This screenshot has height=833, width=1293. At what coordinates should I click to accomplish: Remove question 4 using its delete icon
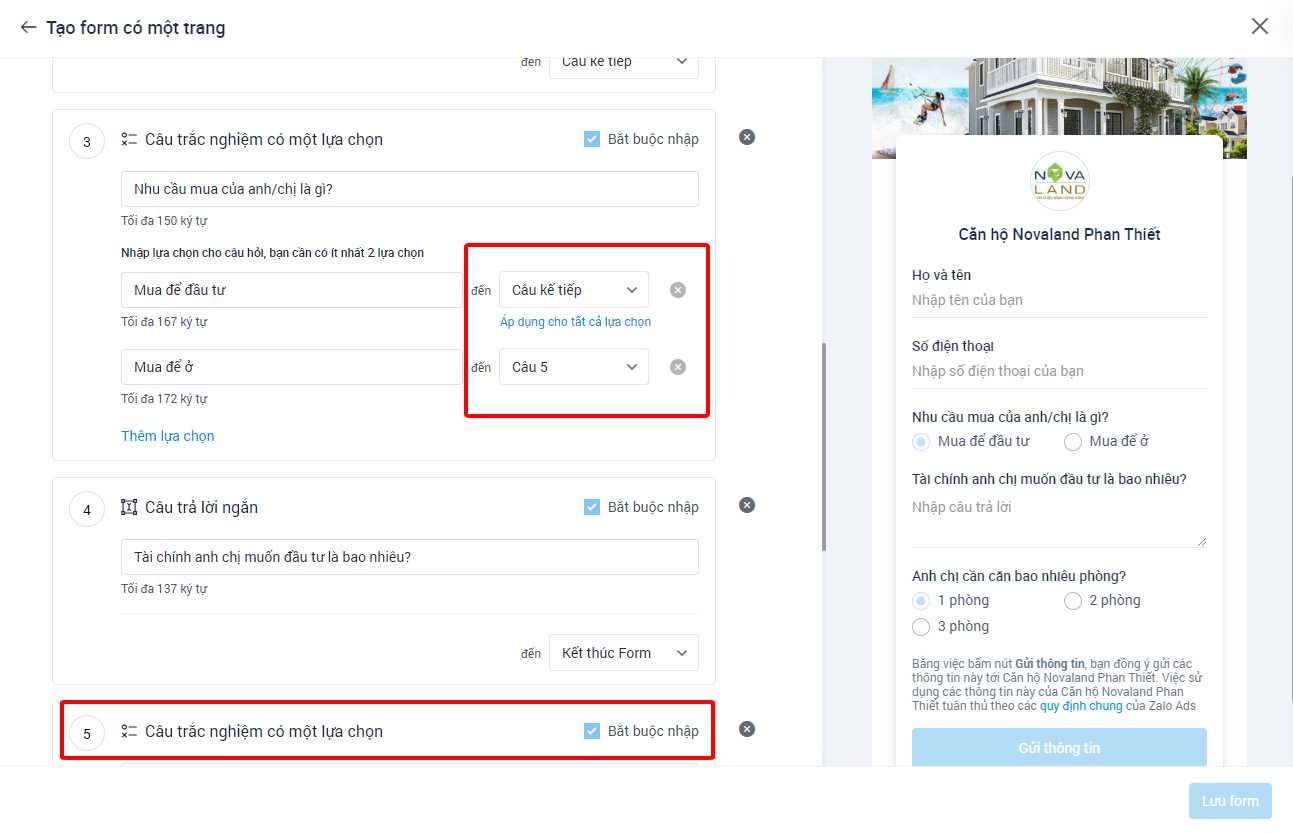click(x=746, y=505)
